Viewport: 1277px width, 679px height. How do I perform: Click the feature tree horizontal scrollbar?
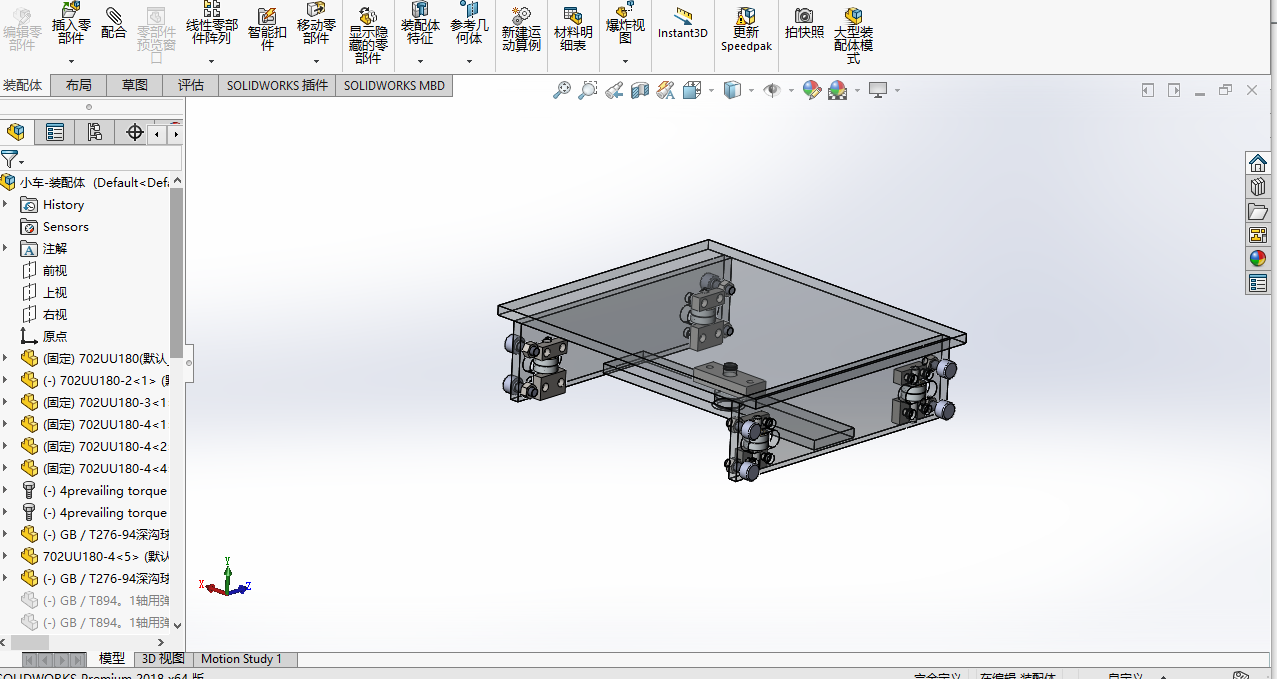click(28, 642)
